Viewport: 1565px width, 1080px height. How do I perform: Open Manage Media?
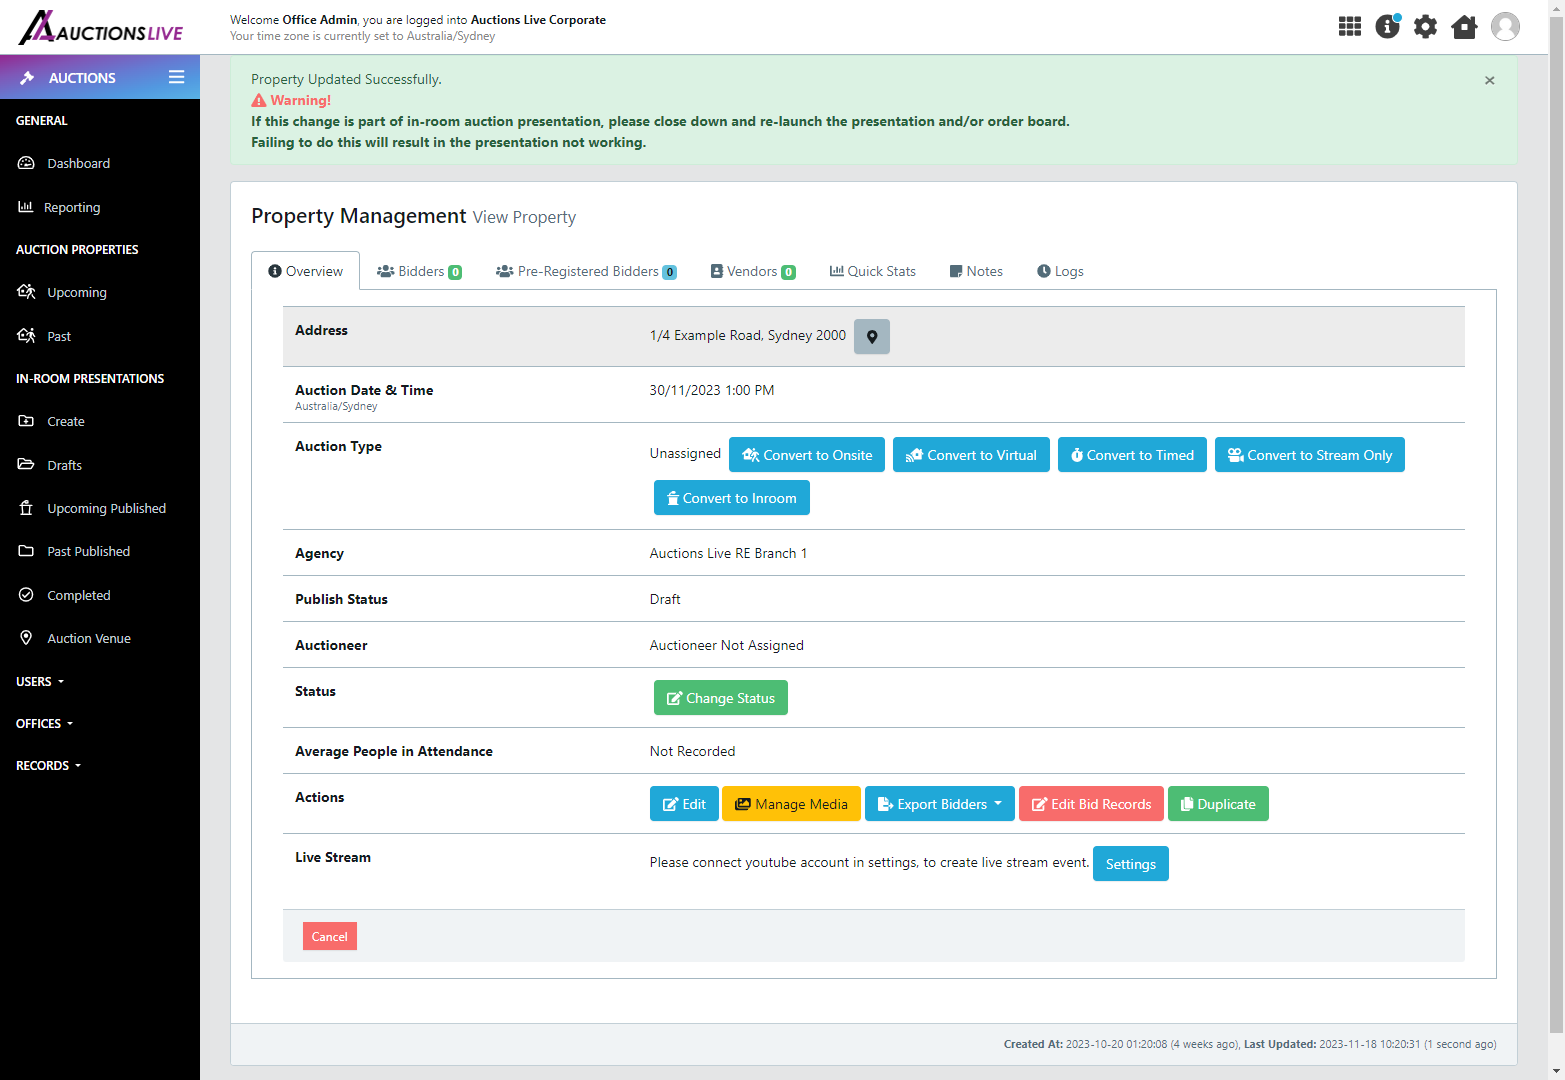click(x=791, y=804)
